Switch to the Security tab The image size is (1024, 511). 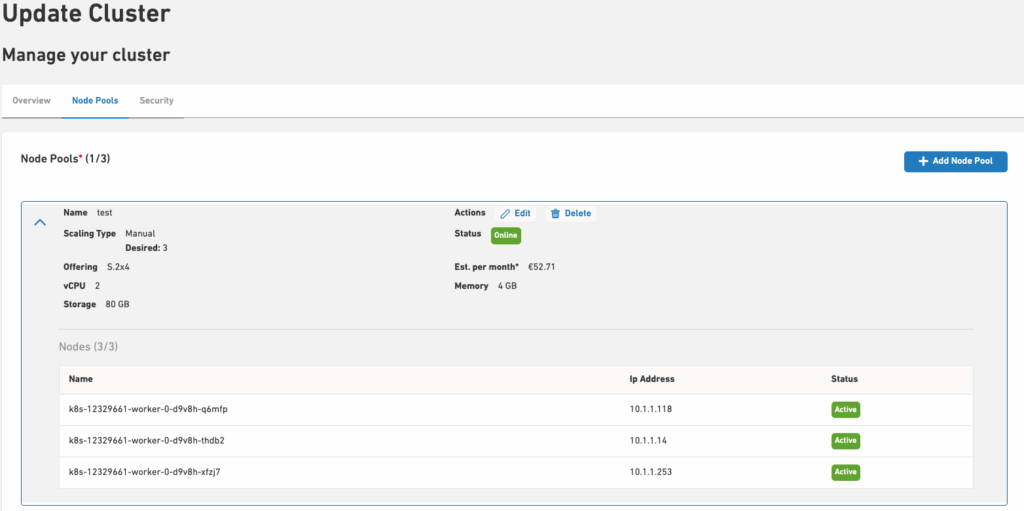pyautogui.click(x=156, y=101)
